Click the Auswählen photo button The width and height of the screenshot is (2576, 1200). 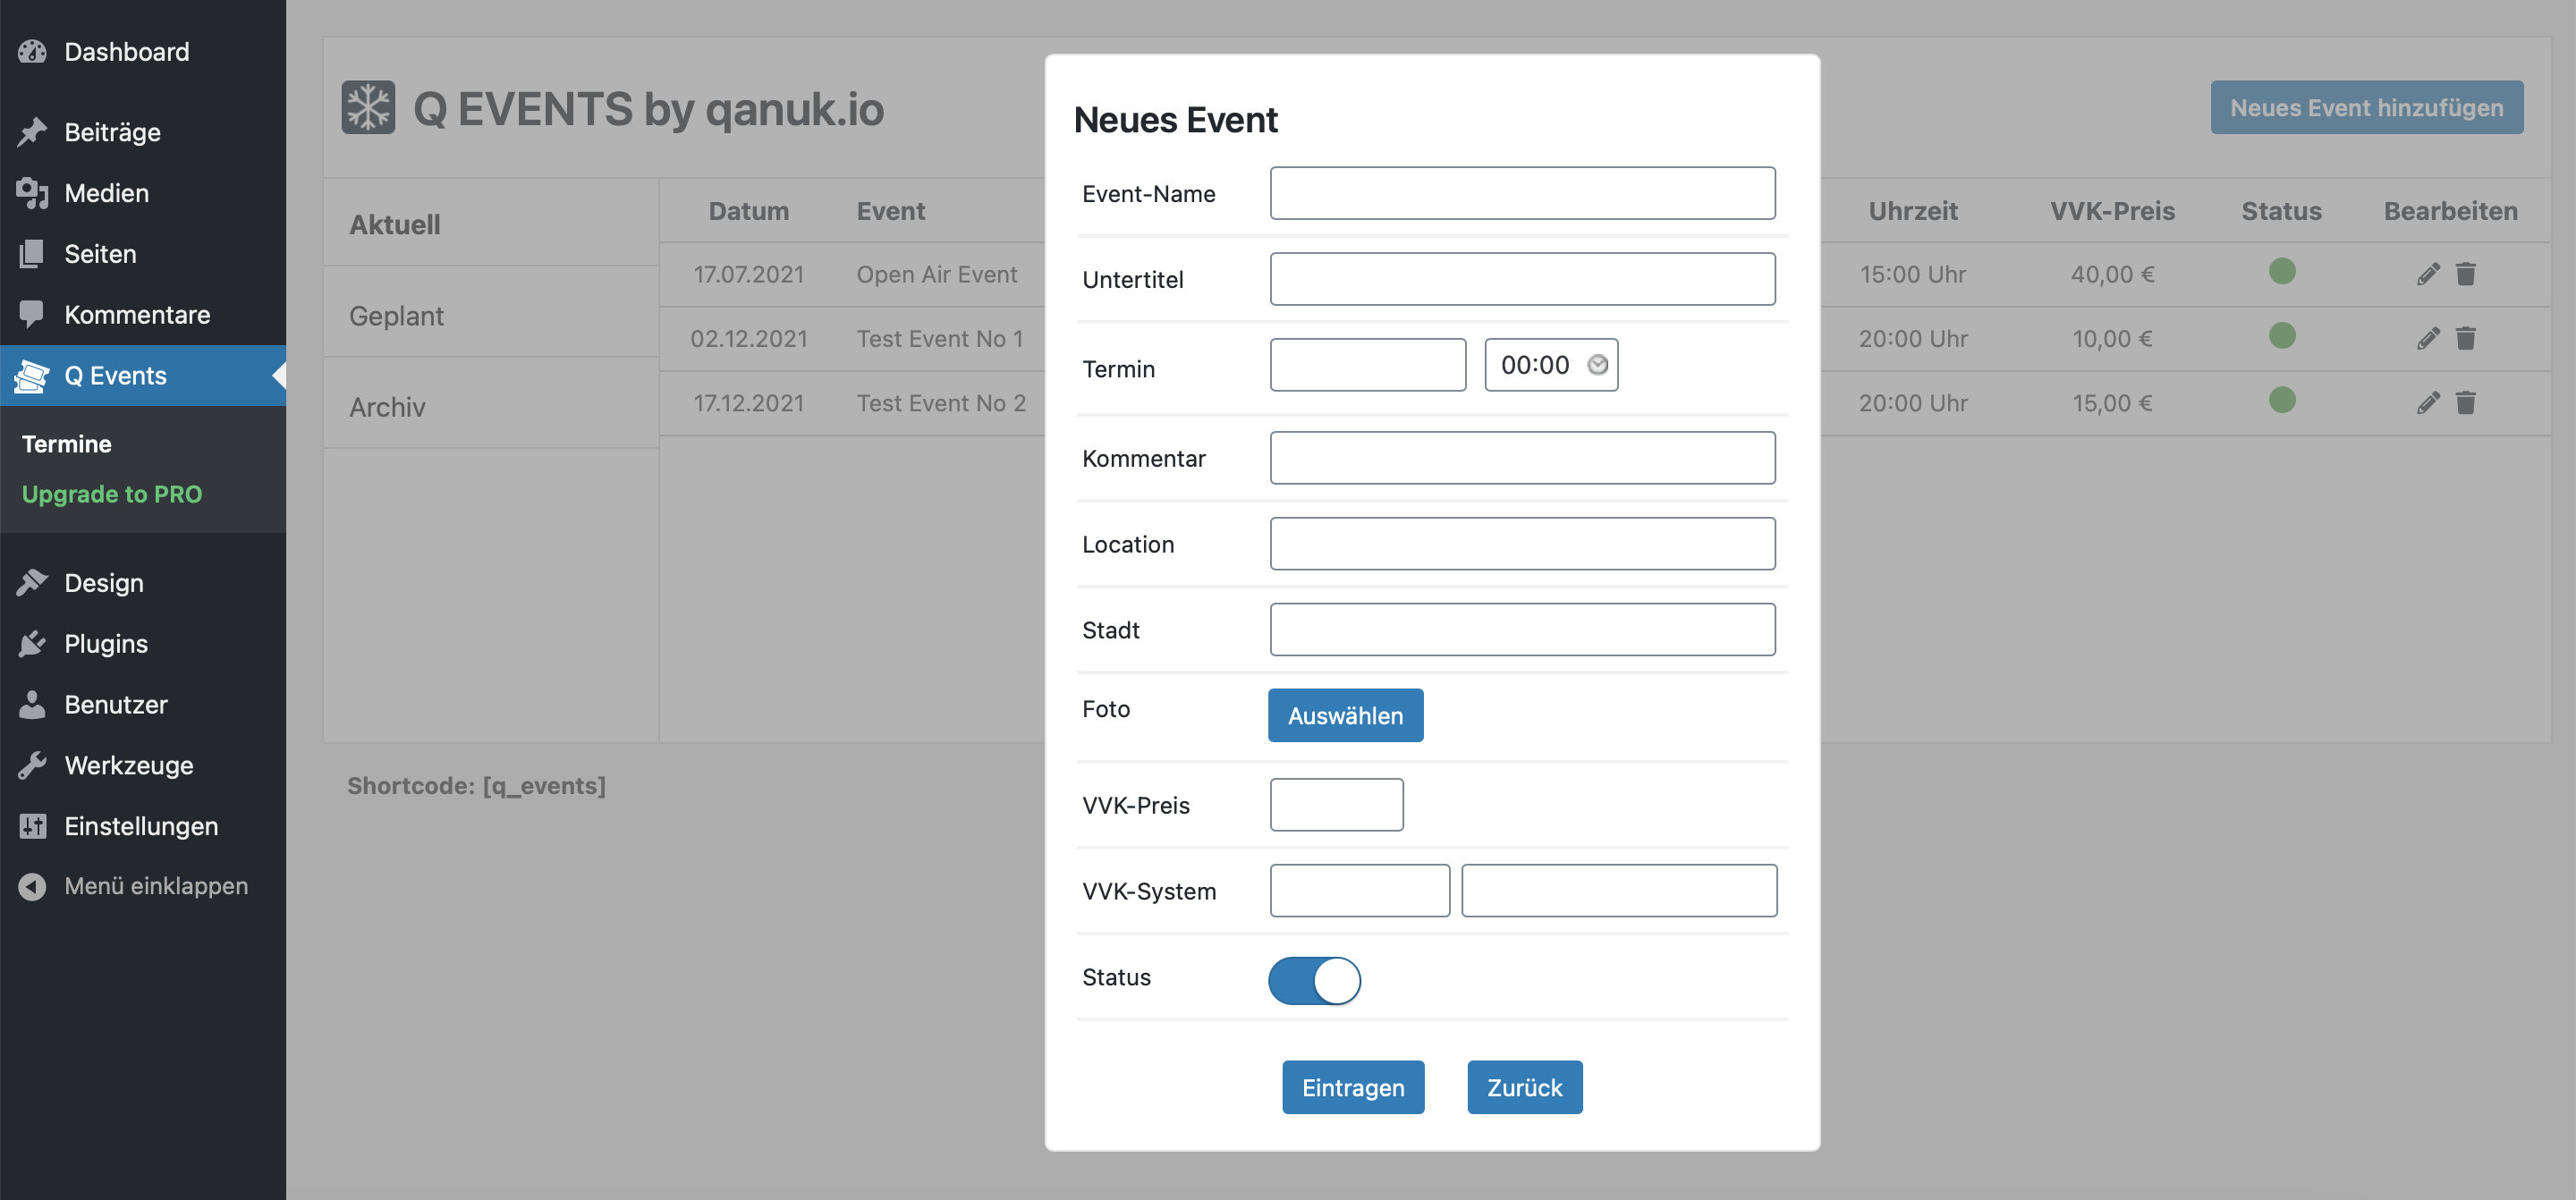click(x=1345, y=715)
